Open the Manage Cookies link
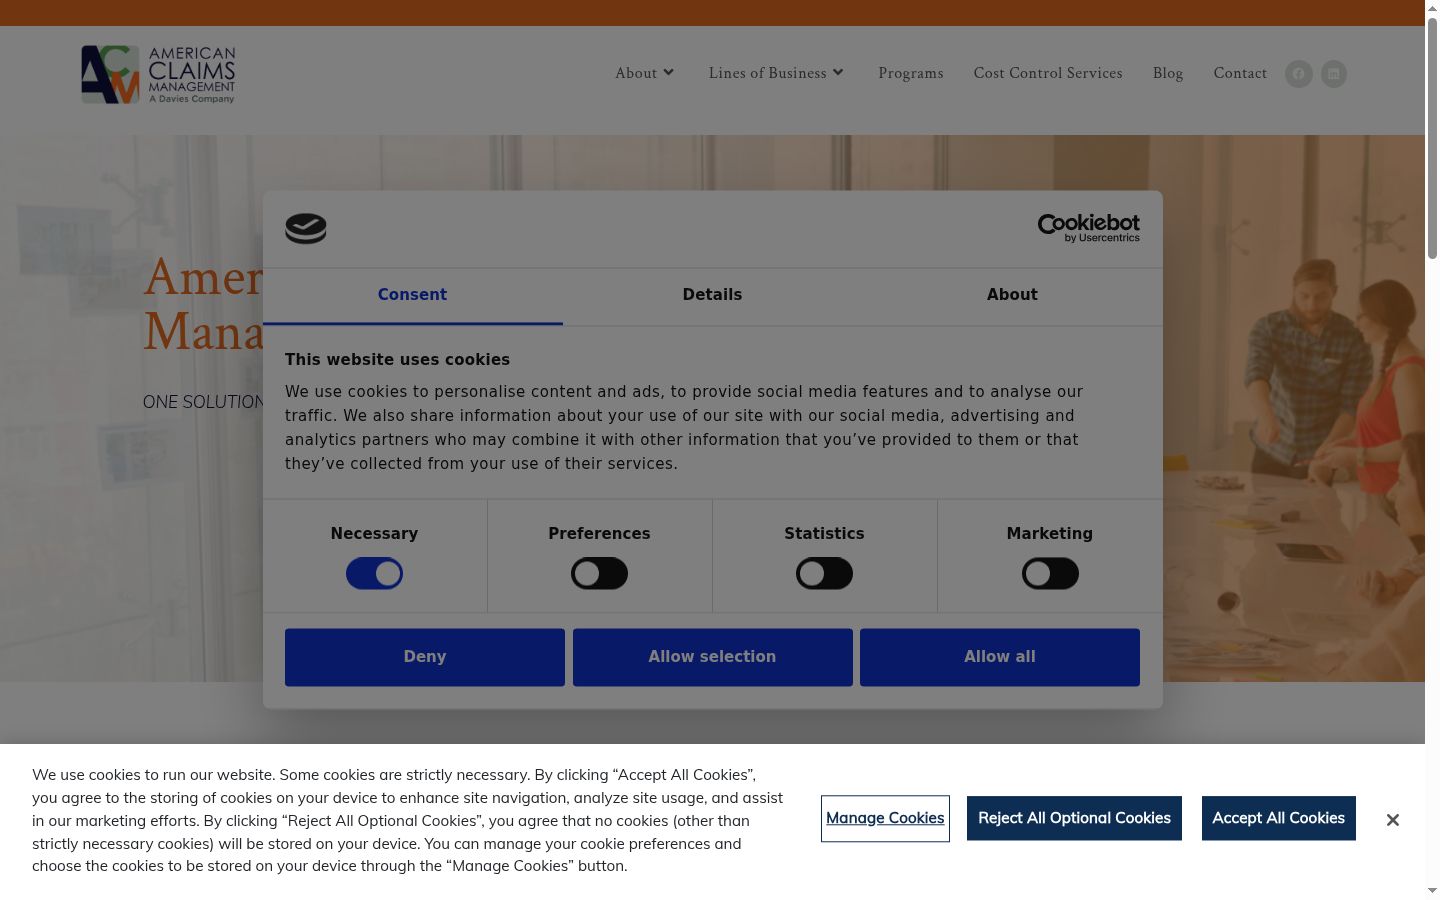 tap(885, 818)
